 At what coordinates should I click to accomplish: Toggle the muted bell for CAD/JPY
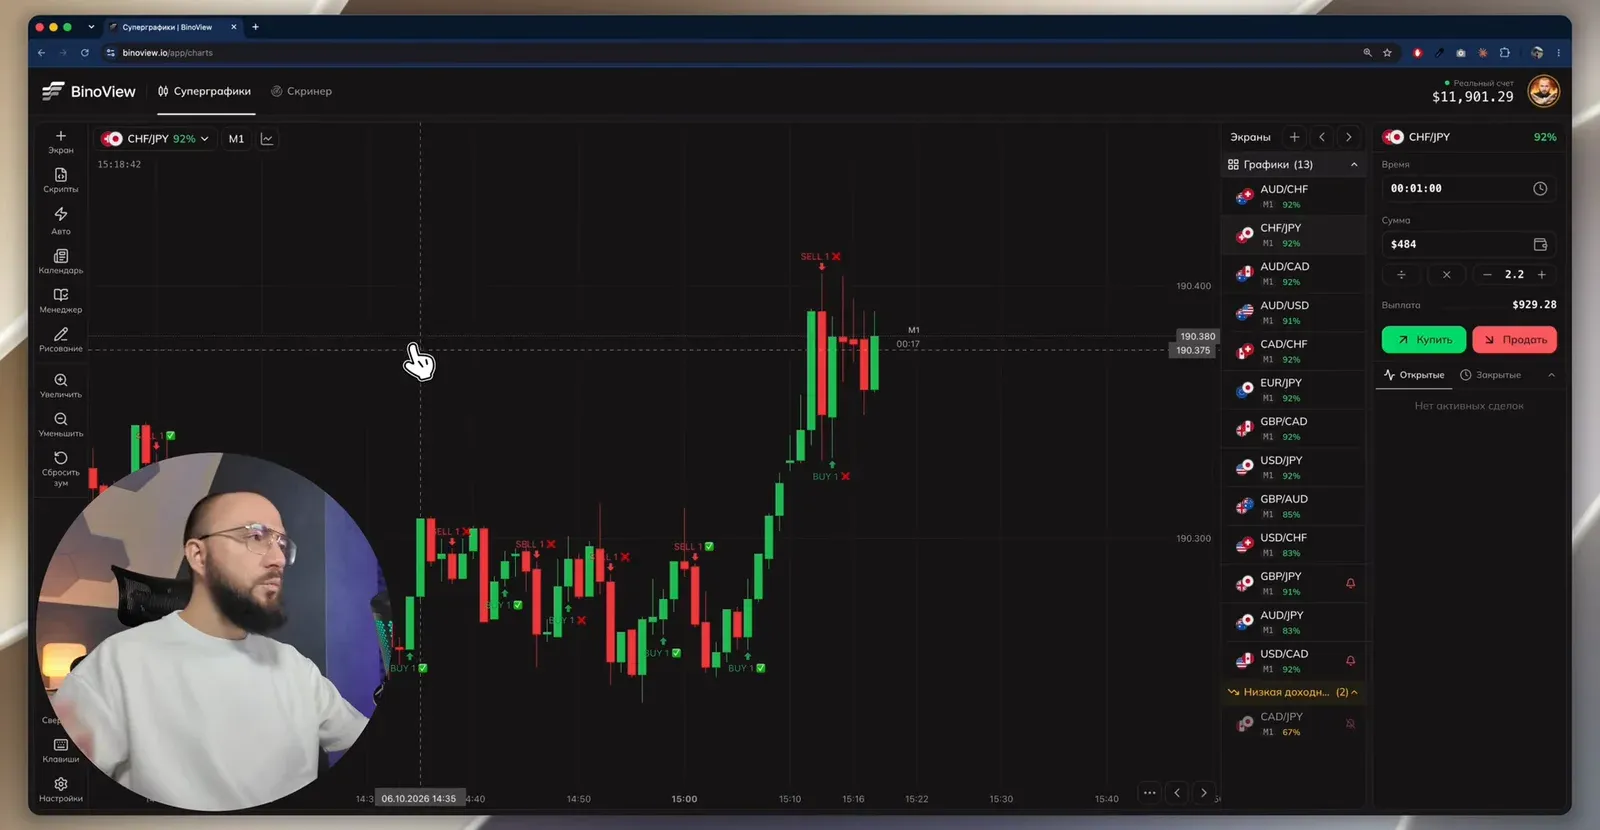(1350, 723)
